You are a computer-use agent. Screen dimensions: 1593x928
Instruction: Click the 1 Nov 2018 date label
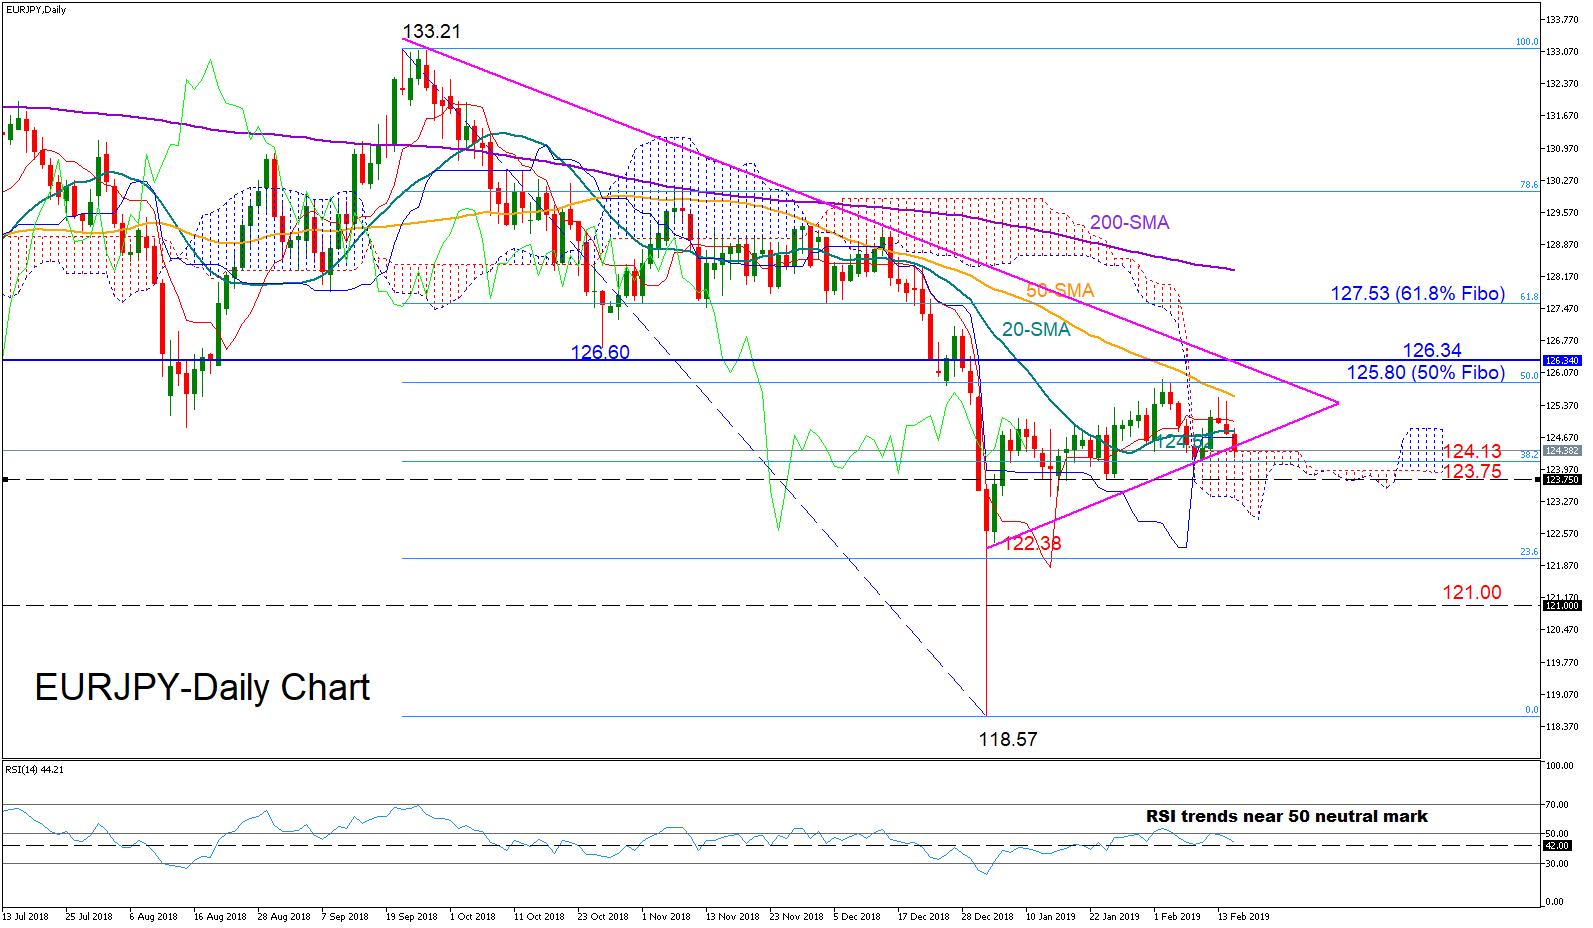(666, 916)
